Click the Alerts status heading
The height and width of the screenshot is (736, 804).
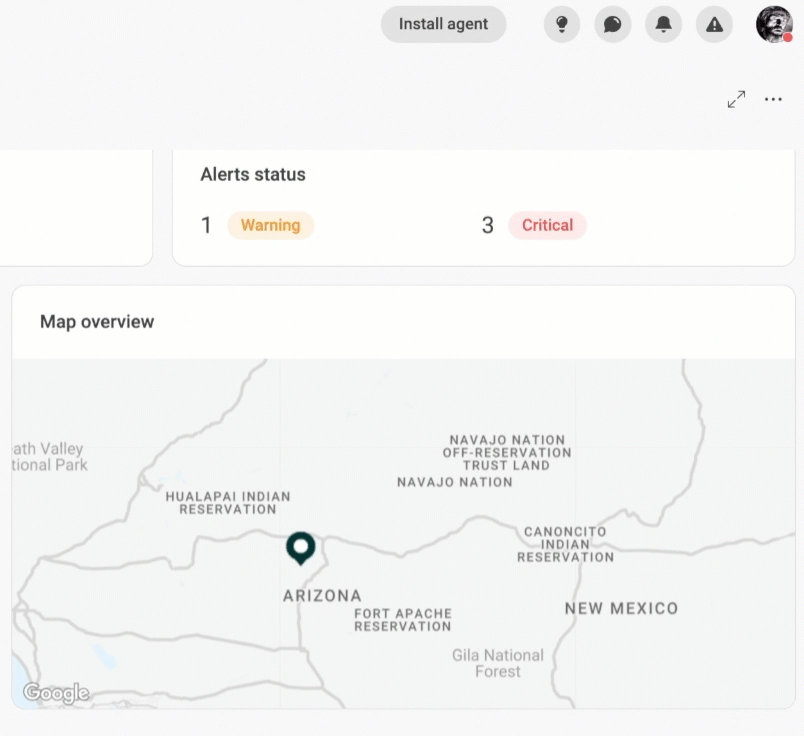pyautogui.click(x=253, y=174)
